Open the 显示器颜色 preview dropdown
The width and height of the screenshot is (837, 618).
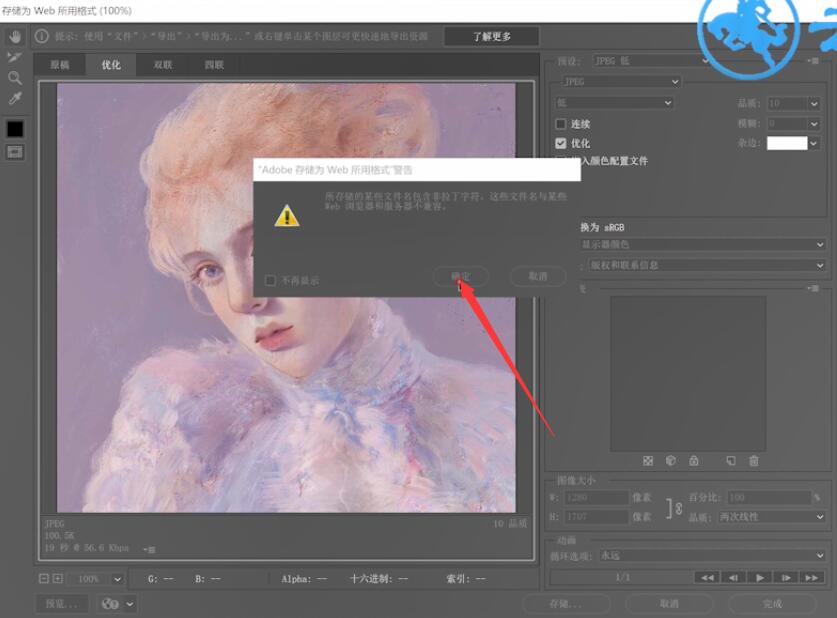(702, 244)
